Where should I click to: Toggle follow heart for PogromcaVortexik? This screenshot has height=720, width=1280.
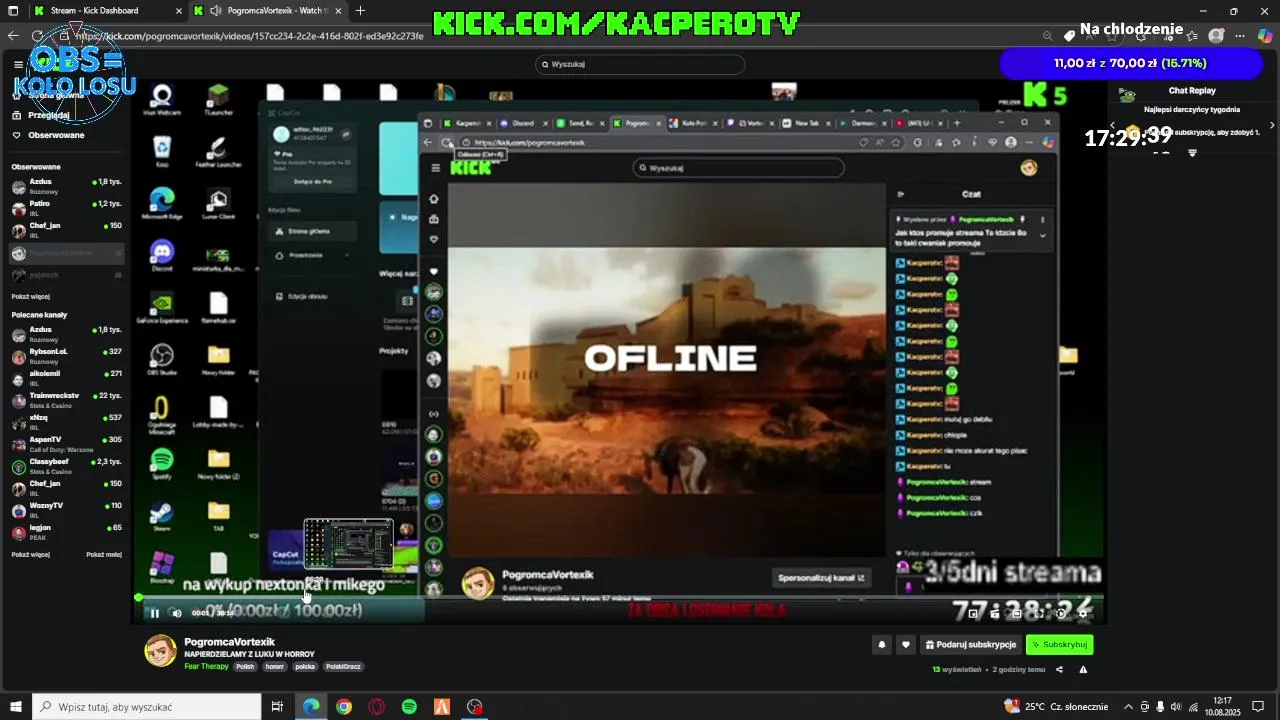905,645
